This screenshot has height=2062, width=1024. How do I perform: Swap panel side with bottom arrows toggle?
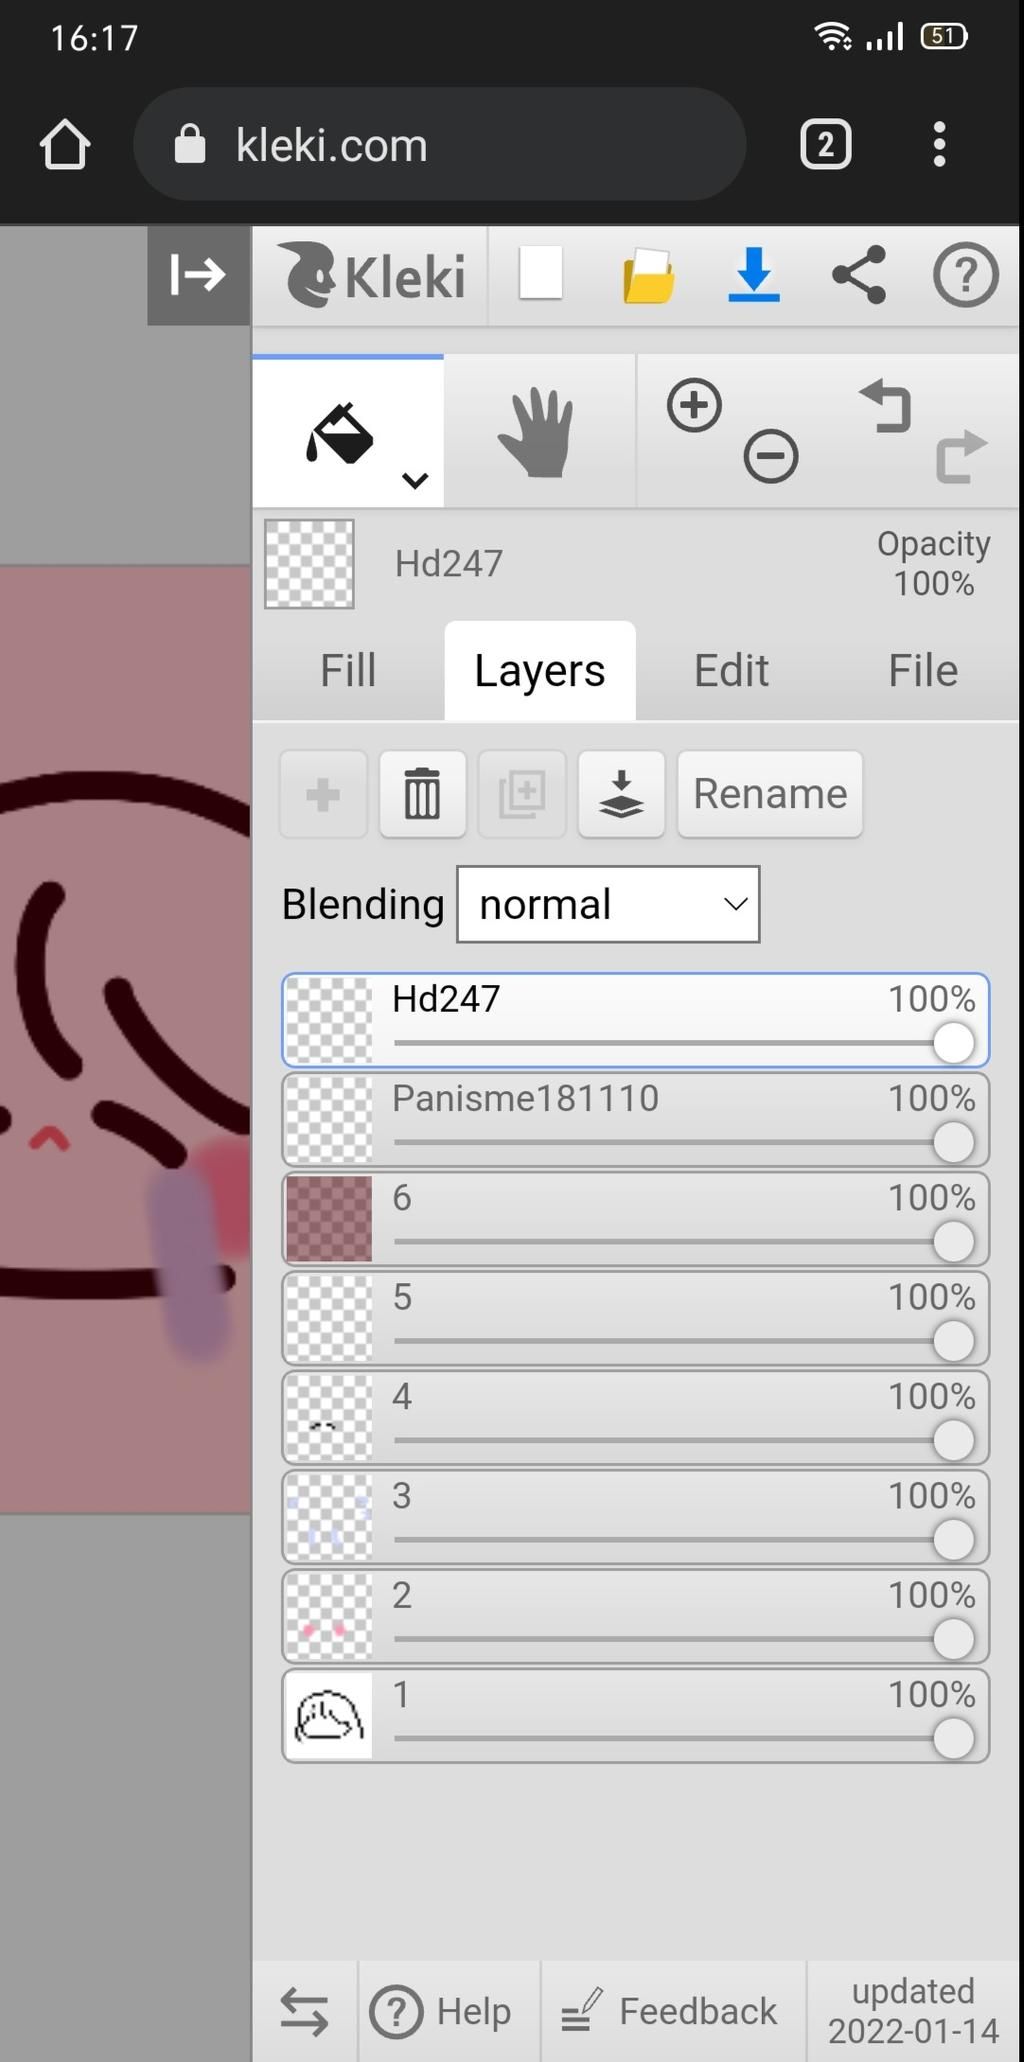(x=304, y=2010)
